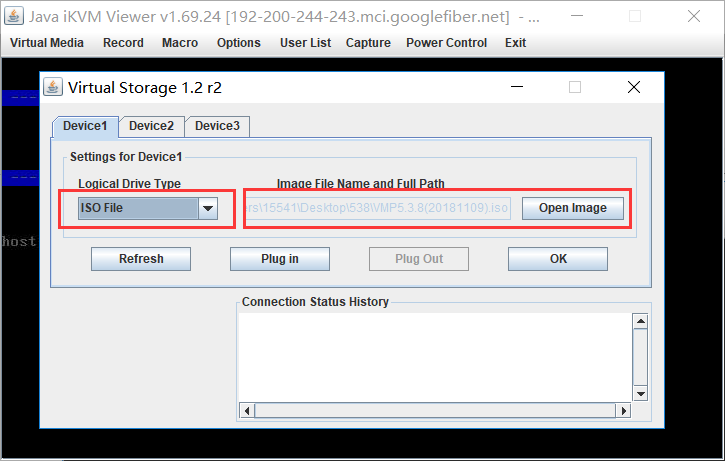Open the Virtual Media menu
The width and height of the screenshot is (725, 461).
coord(46,43)
